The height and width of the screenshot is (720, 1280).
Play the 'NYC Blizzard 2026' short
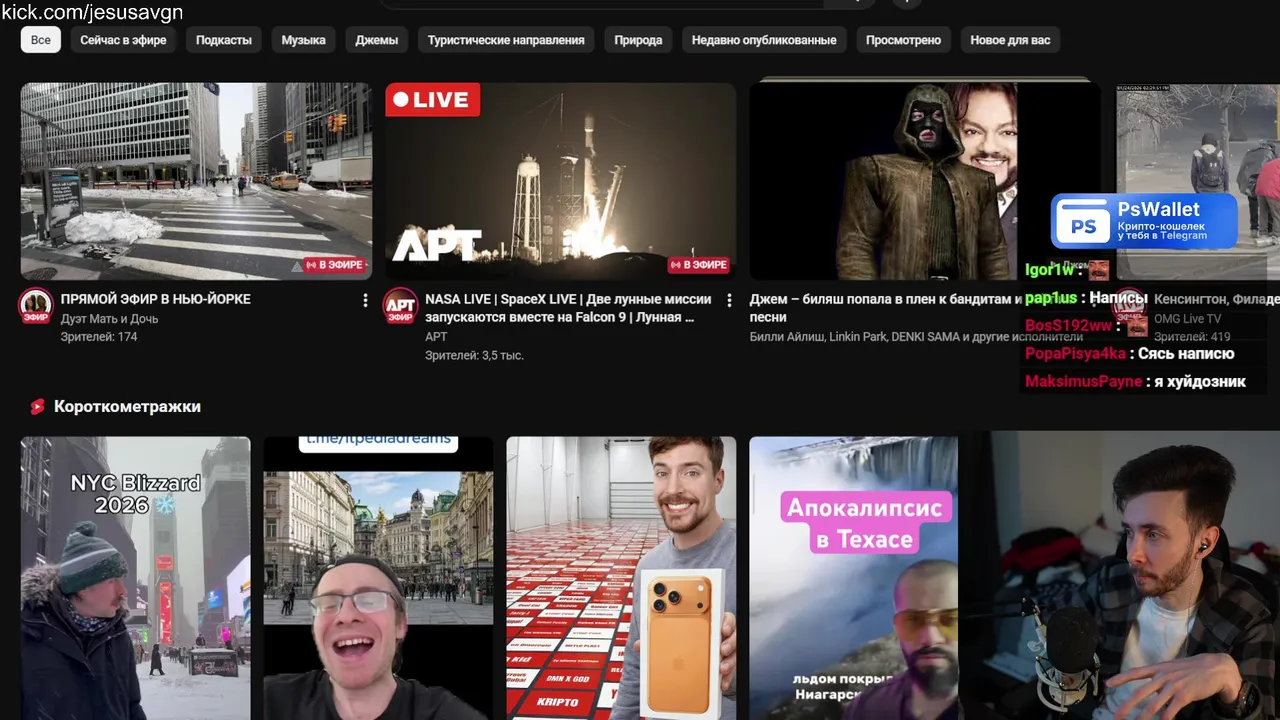(x=135, y=578)
